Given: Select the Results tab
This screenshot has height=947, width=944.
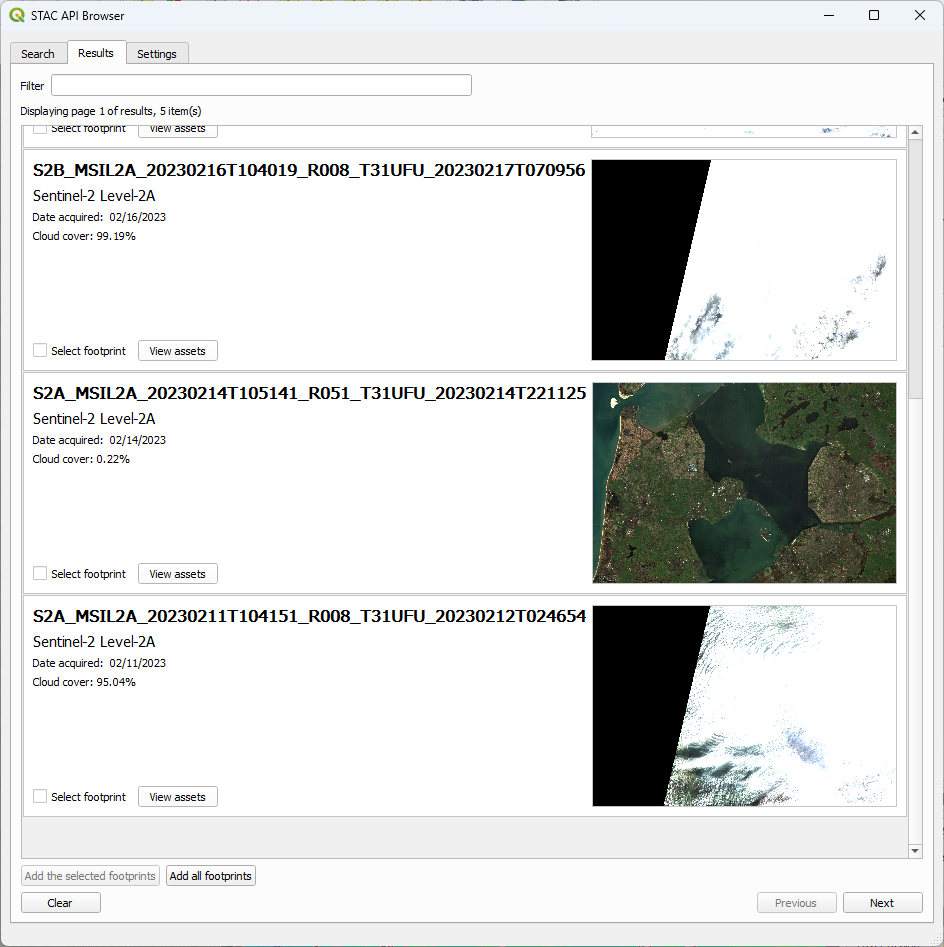Looking at the screenshot, I should (x=96, y=53).
